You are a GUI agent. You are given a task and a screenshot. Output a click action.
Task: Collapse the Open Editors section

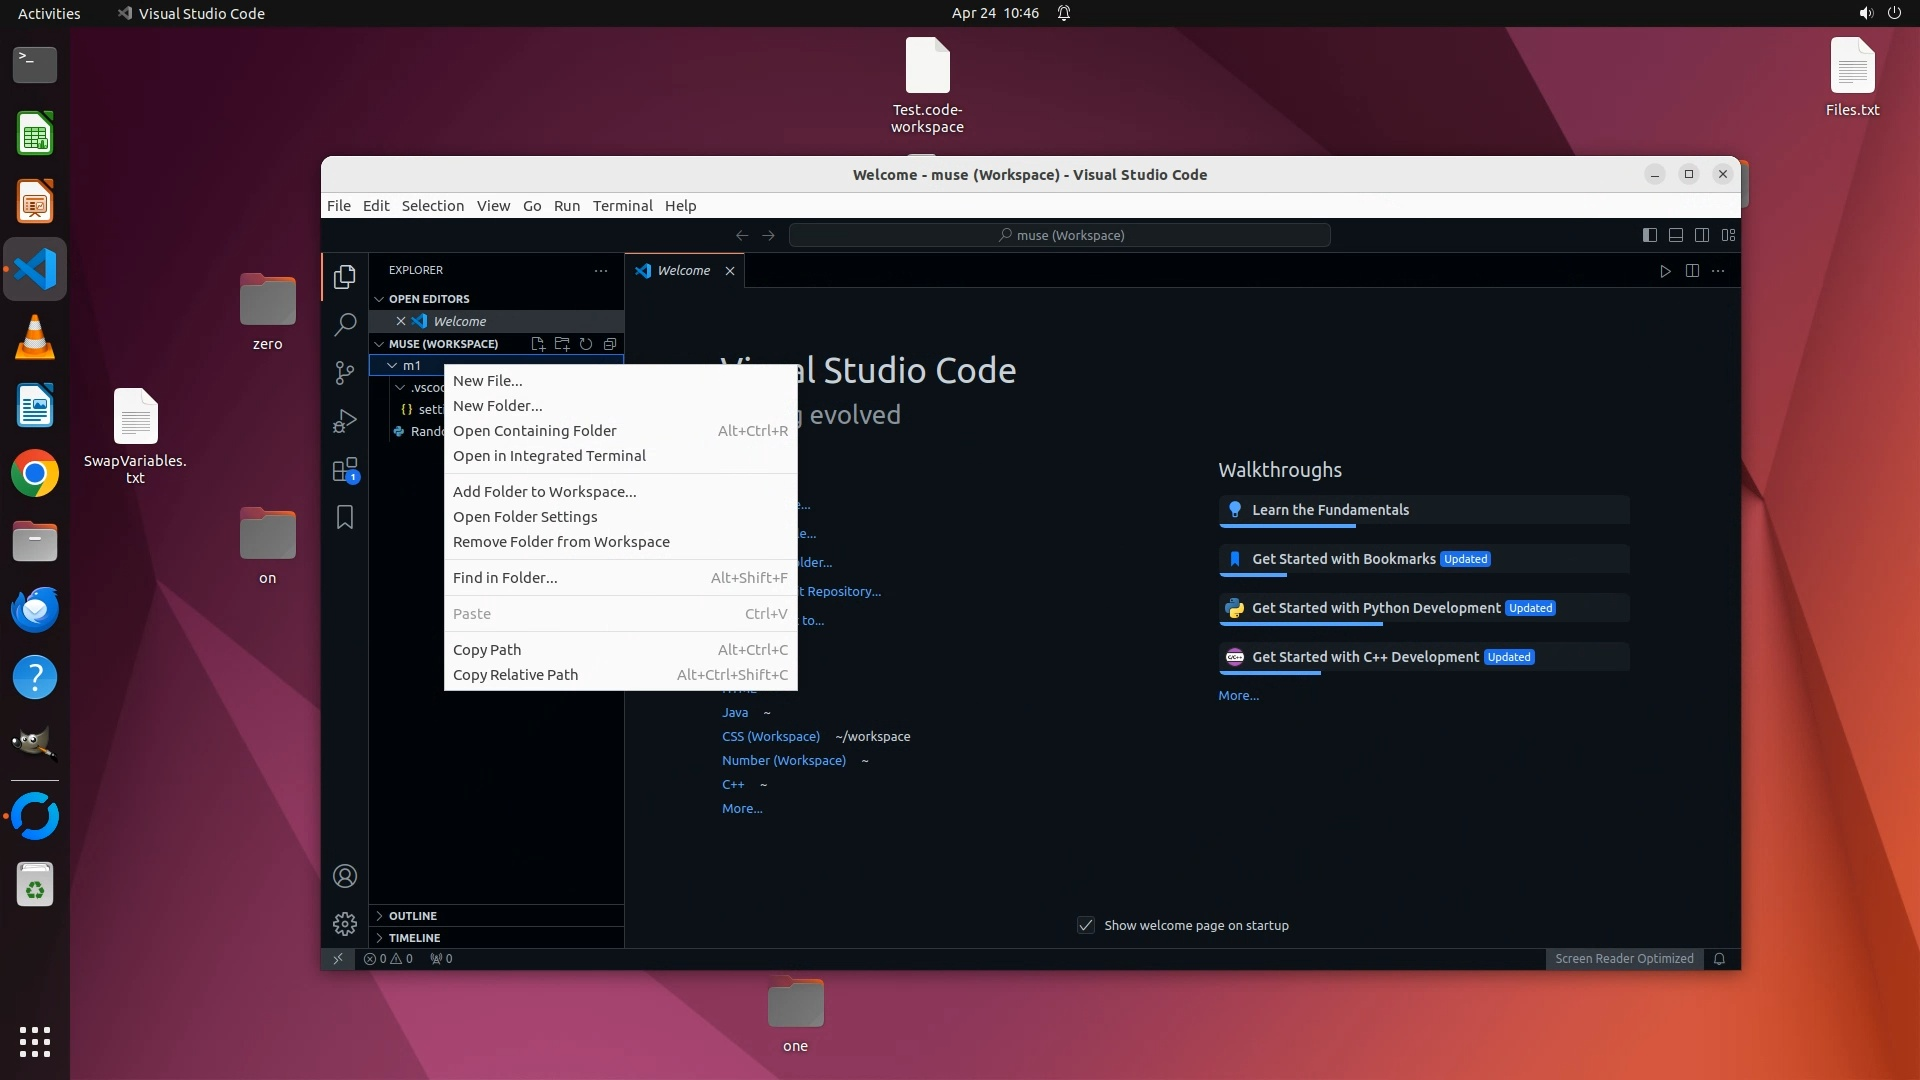[x=428, y=299]
